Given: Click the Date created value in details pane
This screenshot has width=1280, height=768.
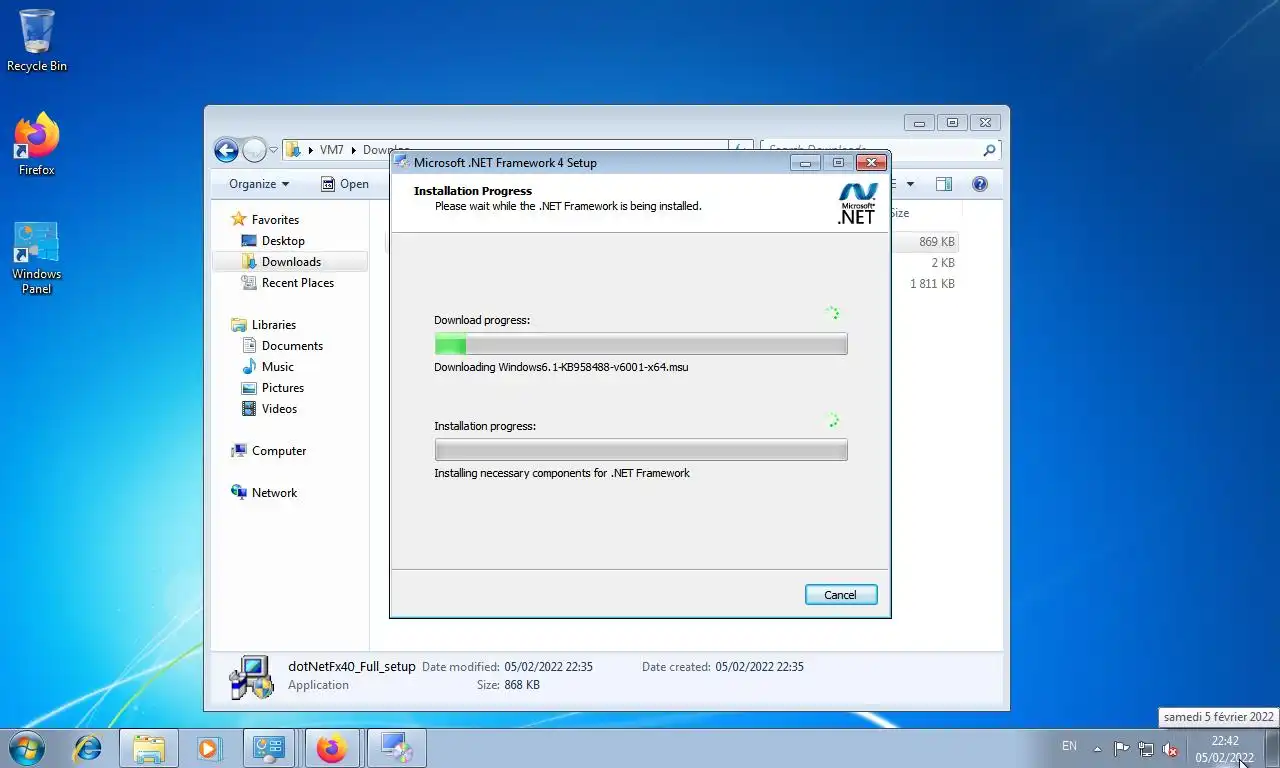Looking at the screenshot, I should (x=759, y=666).
